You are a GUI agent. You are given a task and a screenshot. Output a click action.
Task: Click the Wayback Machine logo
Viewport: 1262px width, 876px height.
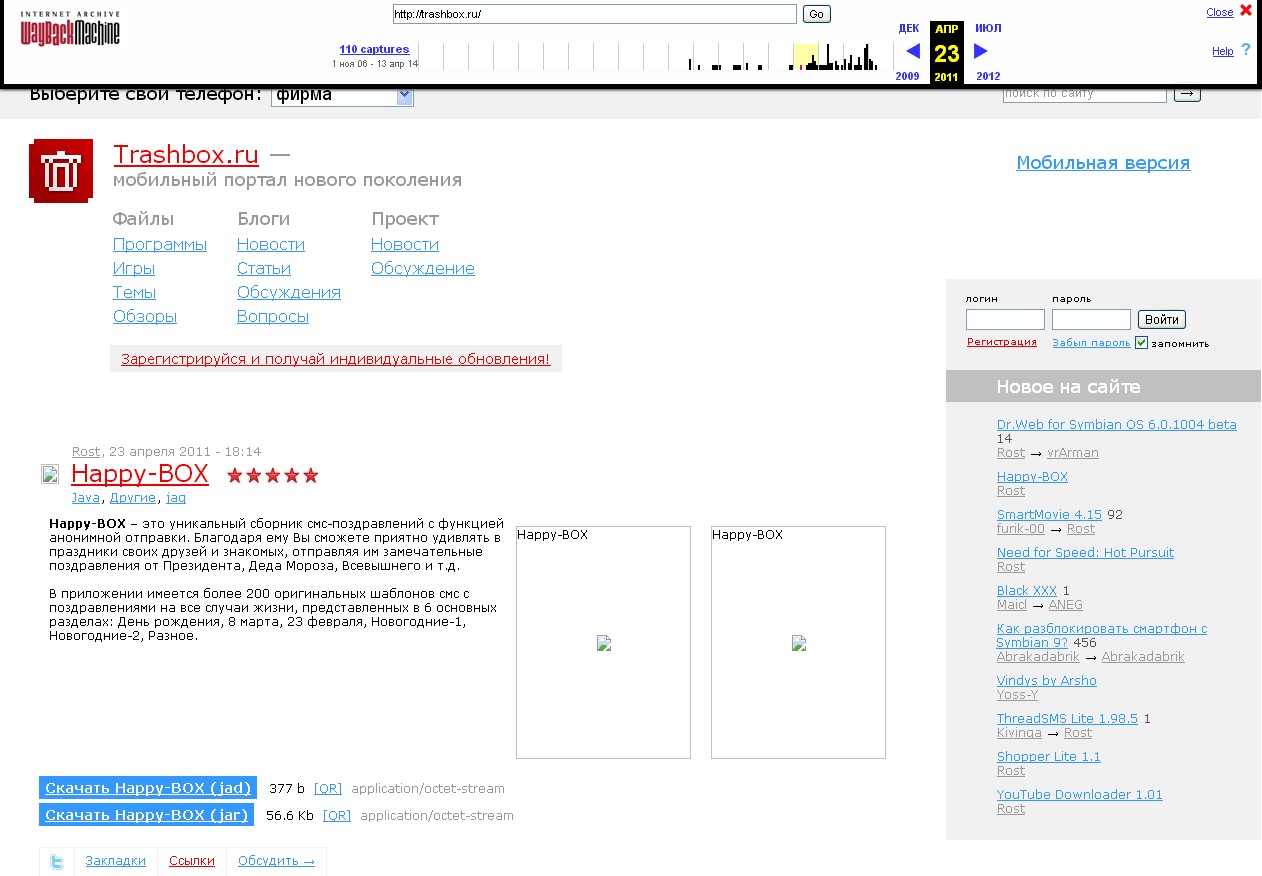tap(70, 29)
